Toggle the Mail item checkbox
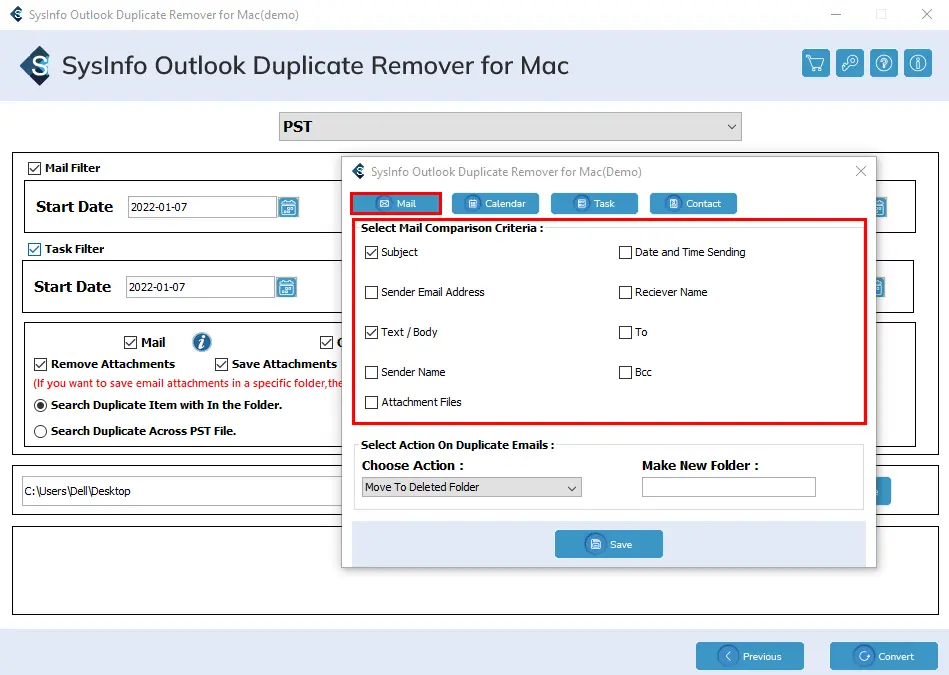949x675 pixels. (130, 343)
